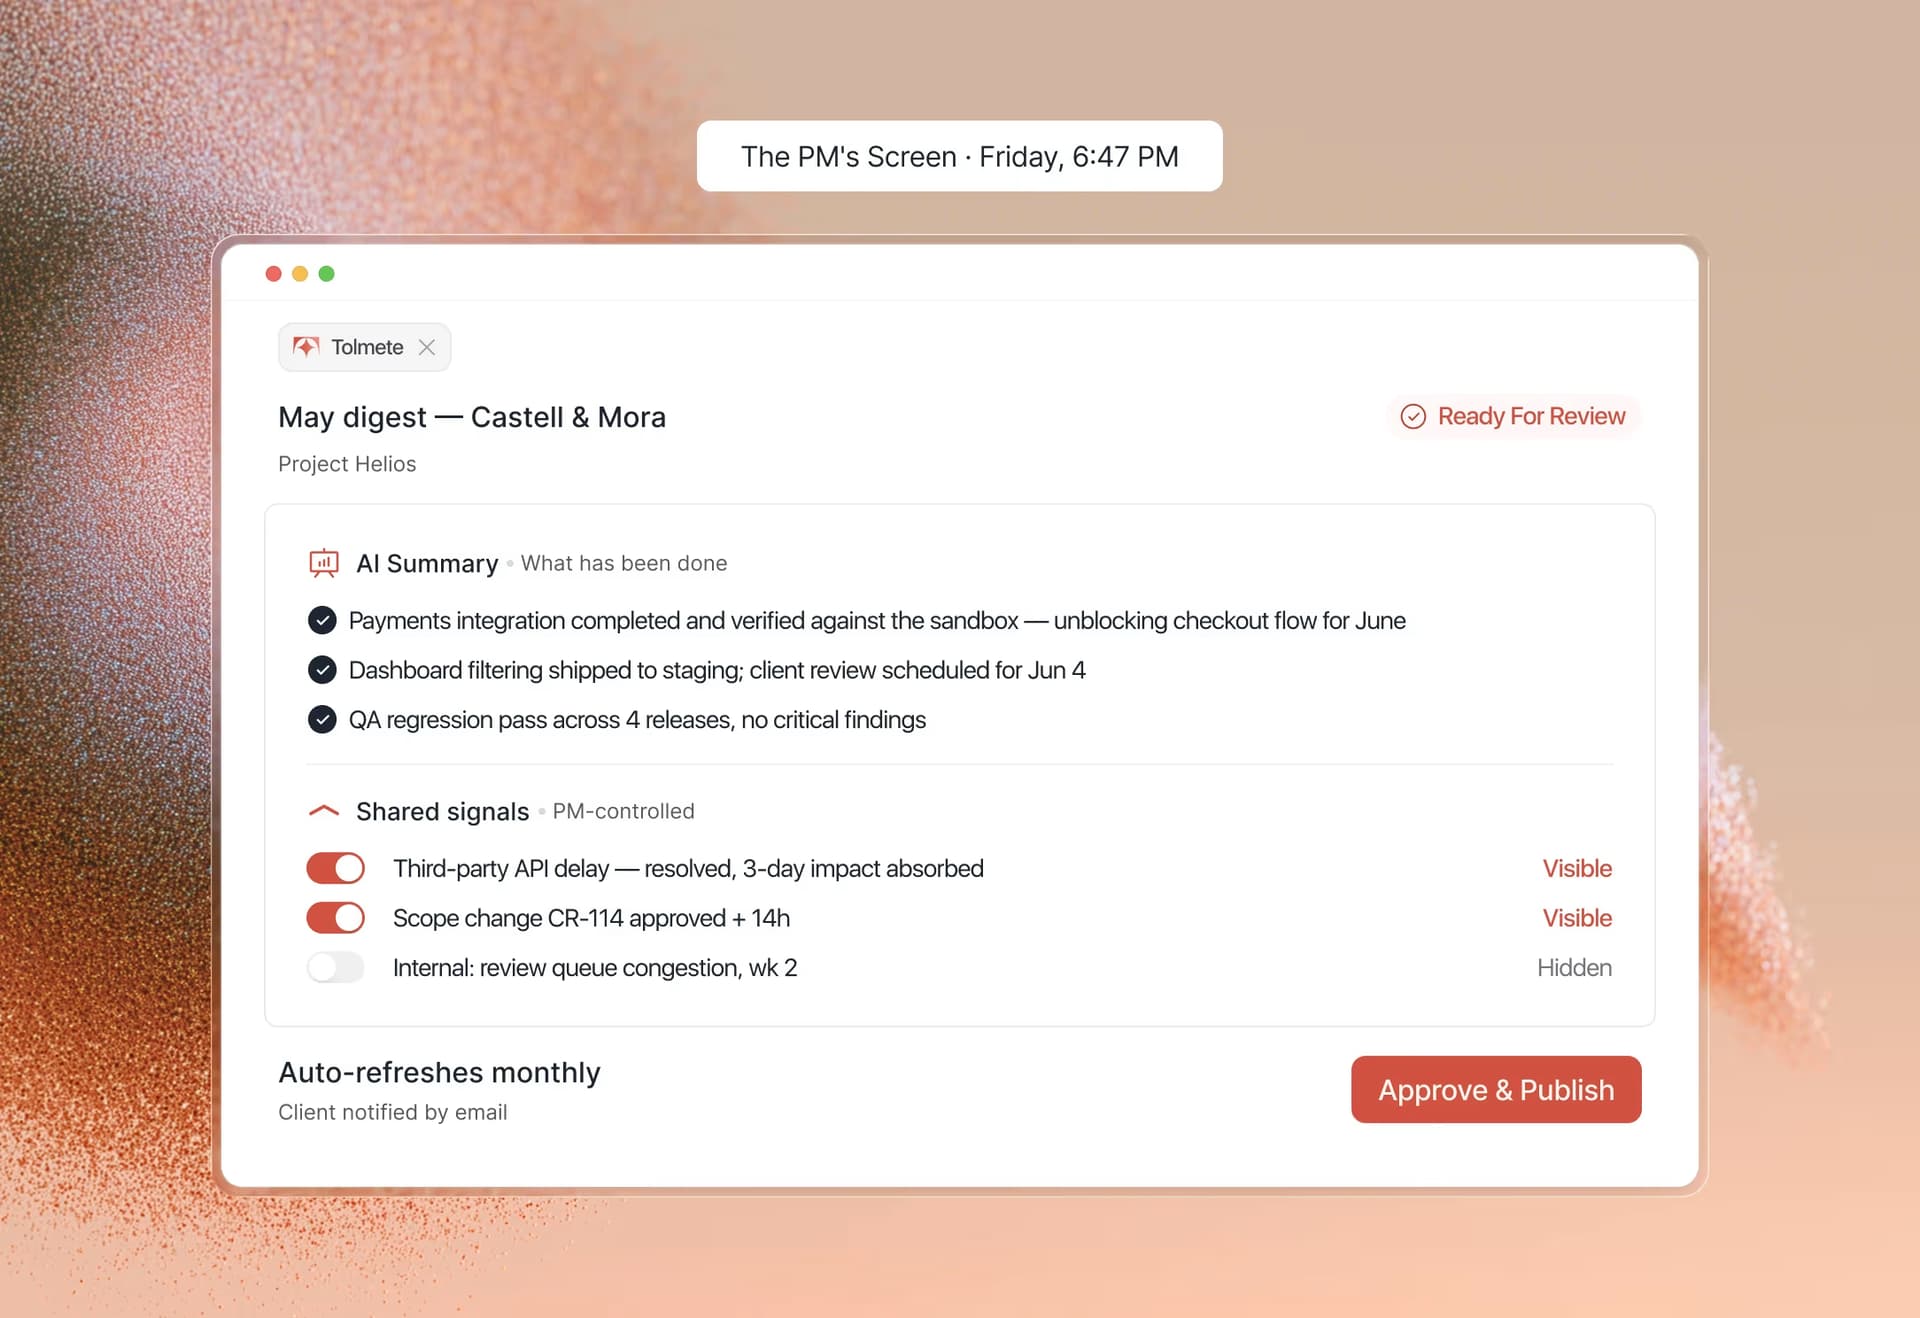1920x1318 pixels.
Task: Open the Ready For Review status badge
Action: tap(1513, 416)
